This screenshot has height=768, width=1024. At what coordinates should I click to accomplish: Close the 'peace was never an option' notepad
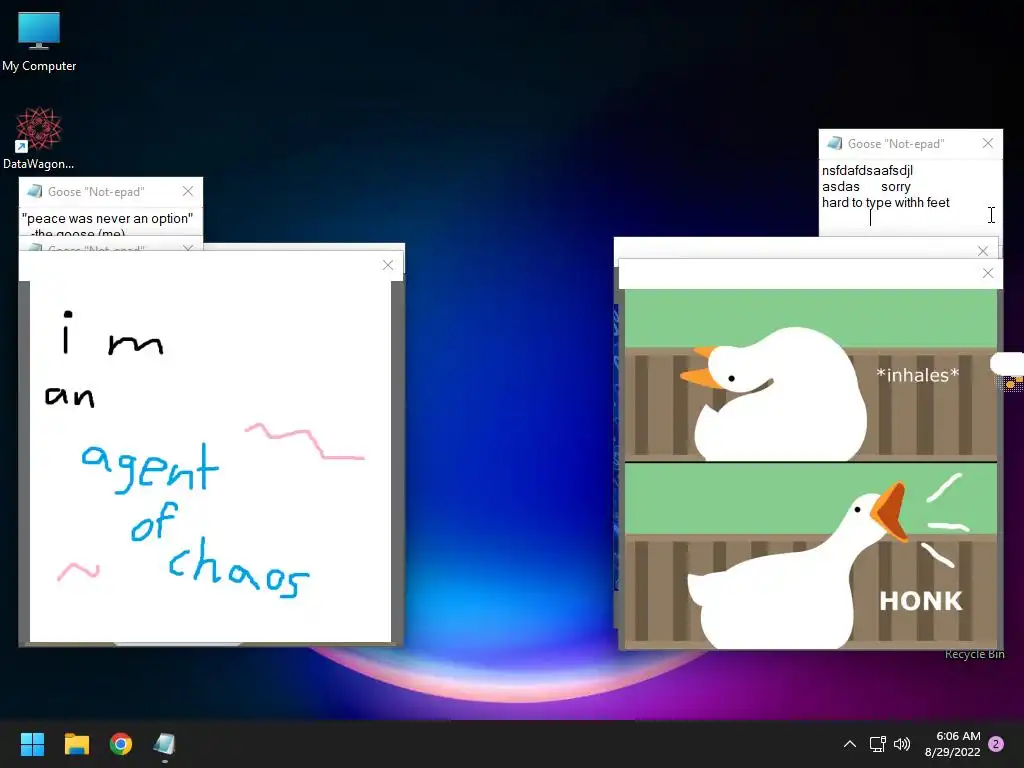point(188,191)
